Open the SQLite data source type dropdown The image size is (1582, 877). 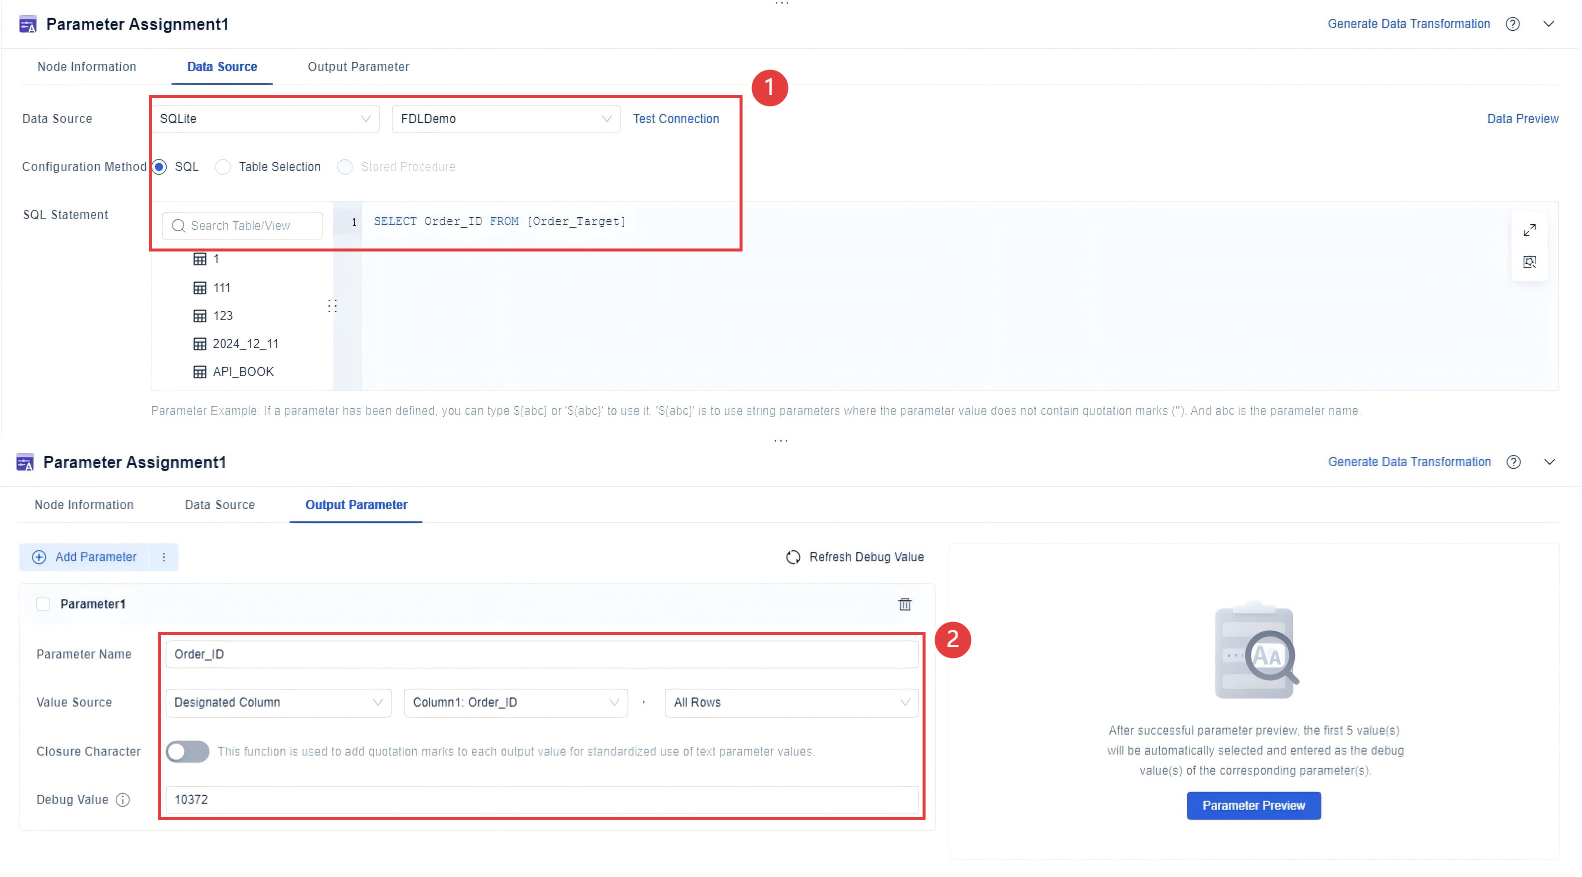(266, 119)
